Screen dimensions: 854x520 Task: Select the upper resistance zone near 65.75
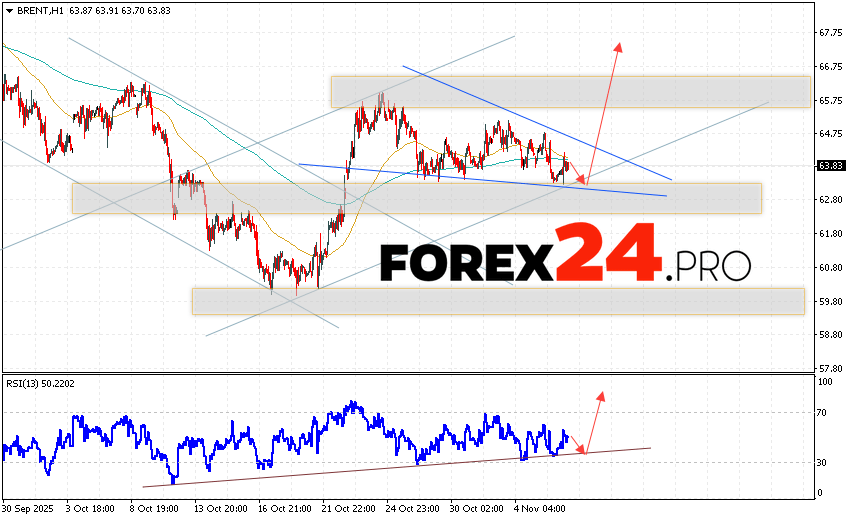pos(570,91)
